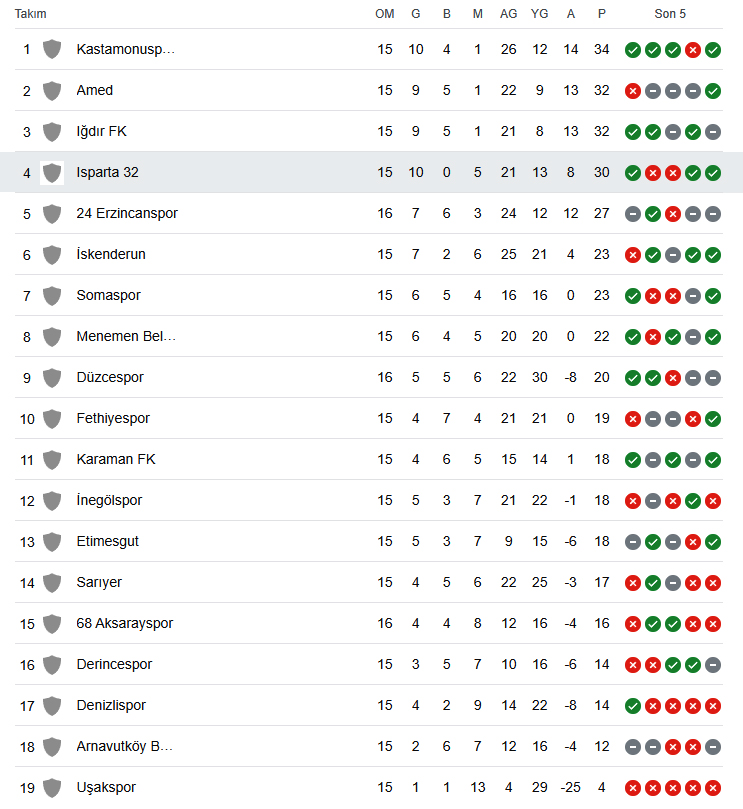Click the Takım column header

30,14
